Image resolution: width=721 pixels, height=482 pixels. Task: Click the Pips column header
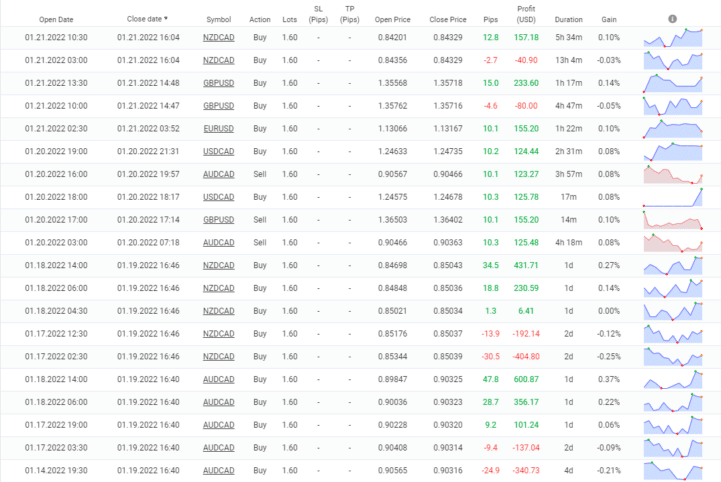click(491, 19)
